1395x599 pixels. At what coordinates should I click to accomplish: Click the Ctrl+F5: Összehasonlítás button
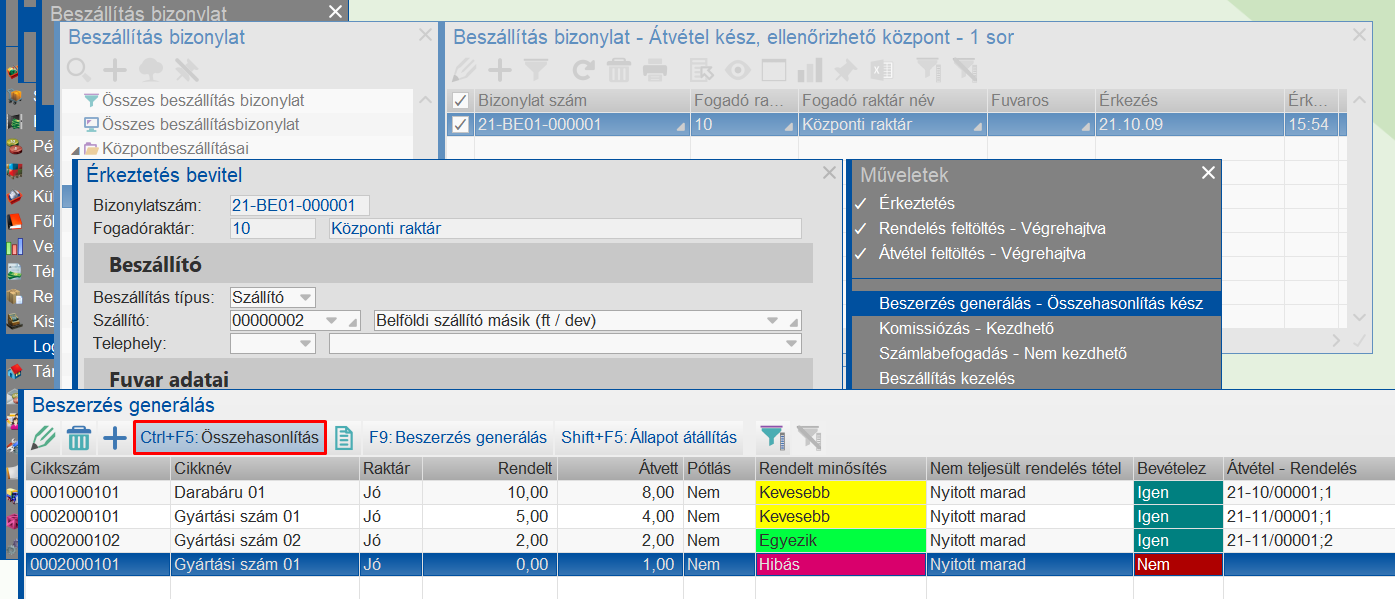click(230, 437)
